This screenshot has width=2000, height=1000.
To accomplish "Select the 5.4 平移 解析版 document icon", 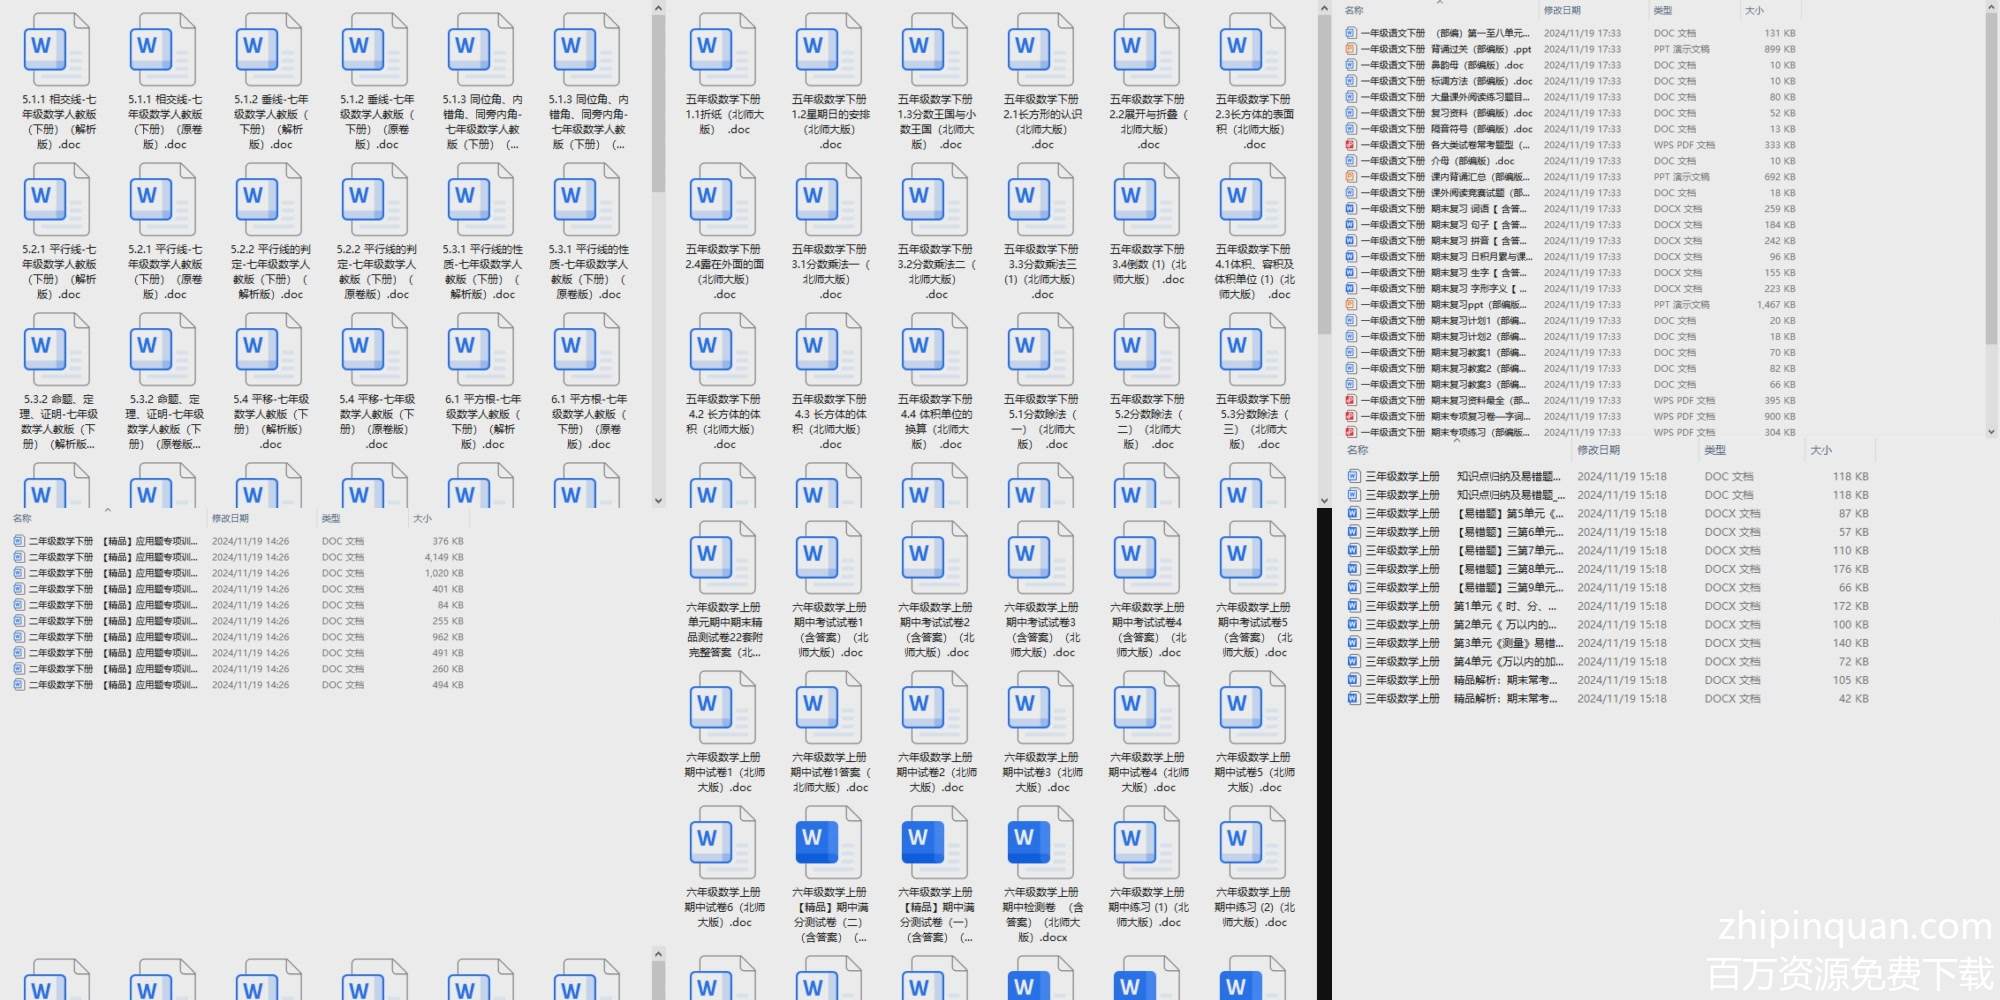I will (269, 349).
